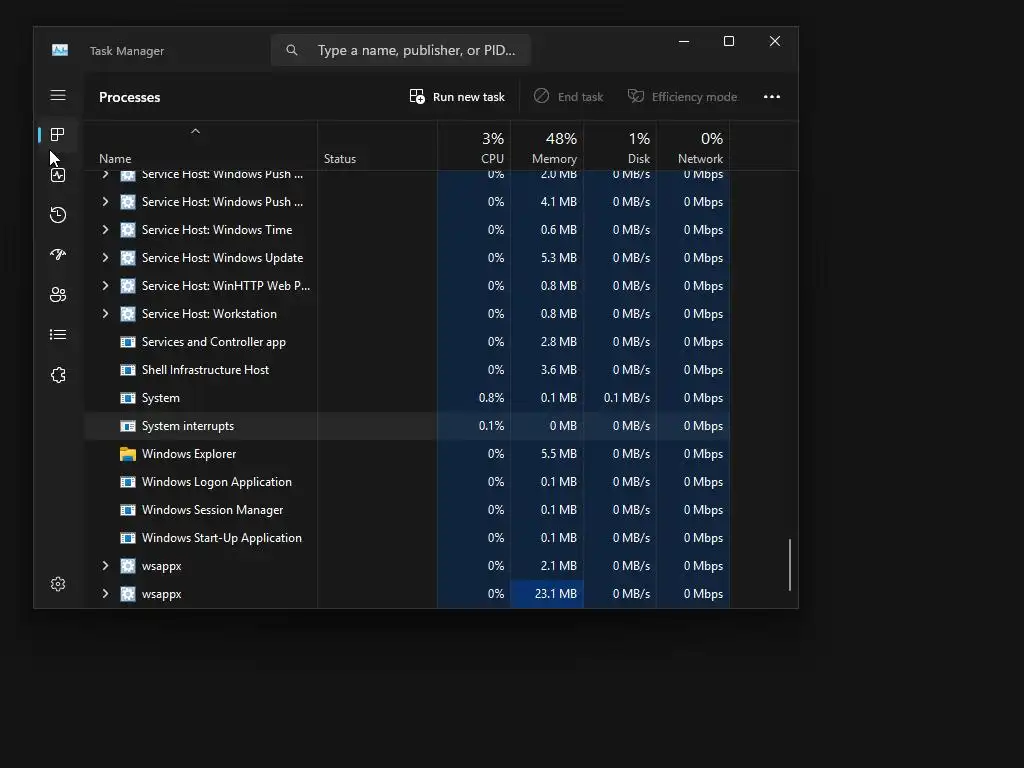1024x768 pixels.
Task: Sort by Memory column header
Action: pos(547,146)
